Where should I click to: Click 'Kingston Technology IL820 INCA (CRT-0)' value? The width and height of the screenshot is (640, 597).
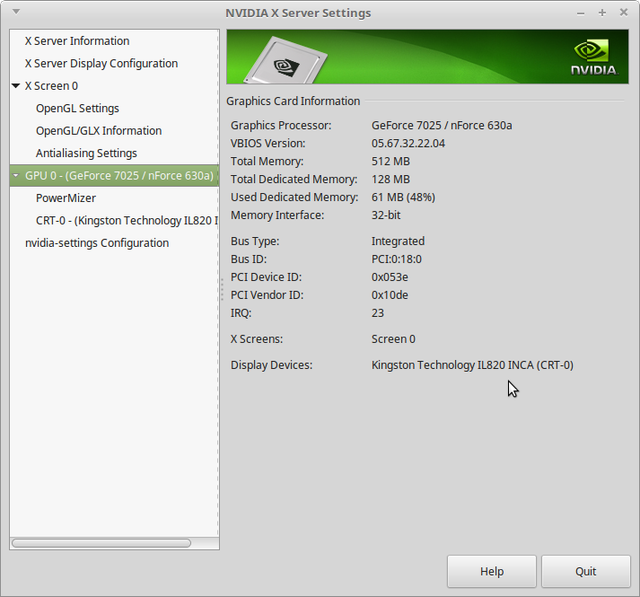472,365
